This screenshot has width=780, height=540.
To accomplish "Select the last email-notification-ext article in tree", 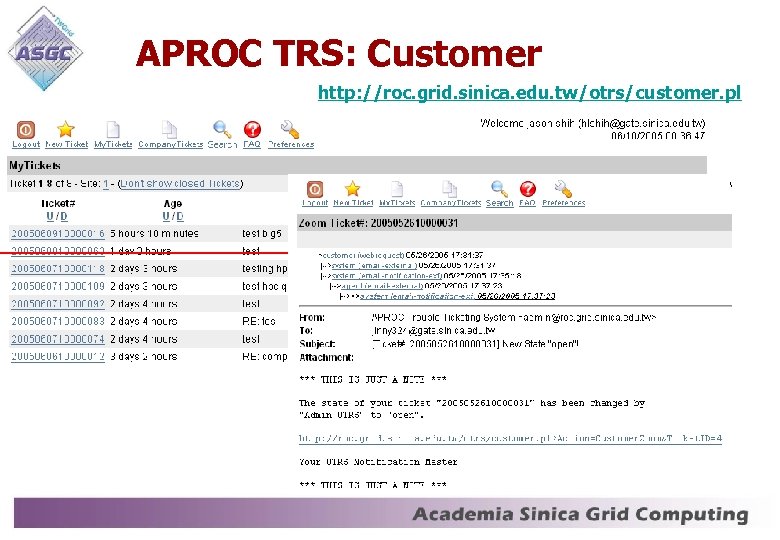I will click(458, 296).
